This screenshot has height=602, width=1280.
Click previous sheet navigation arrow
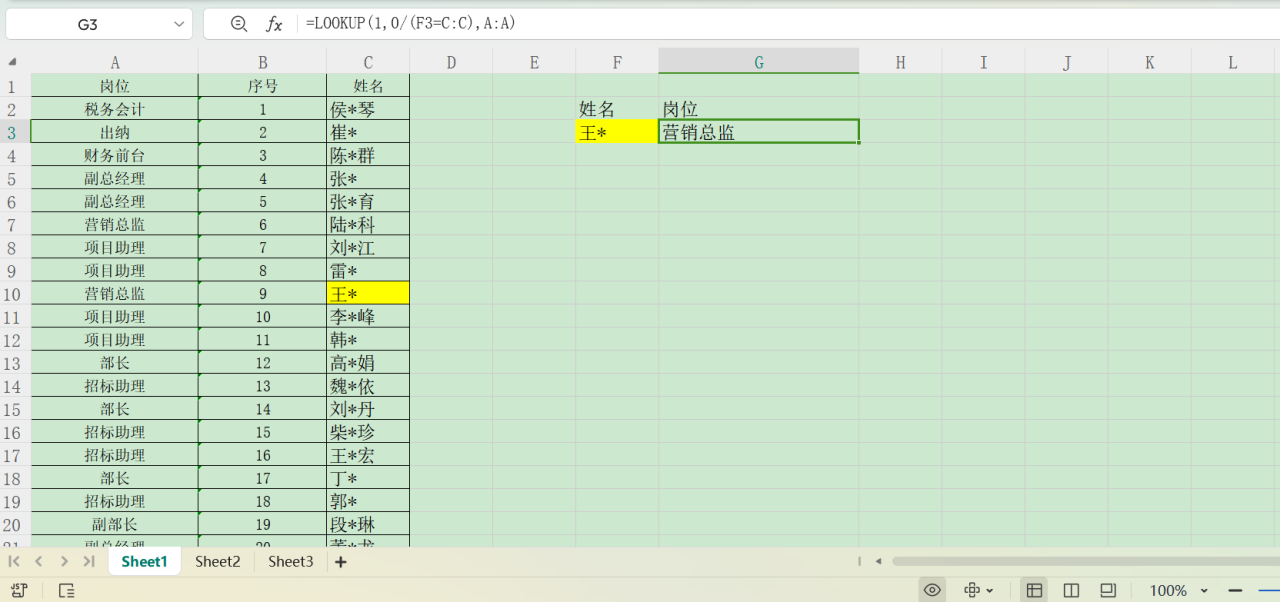[39, 562]
